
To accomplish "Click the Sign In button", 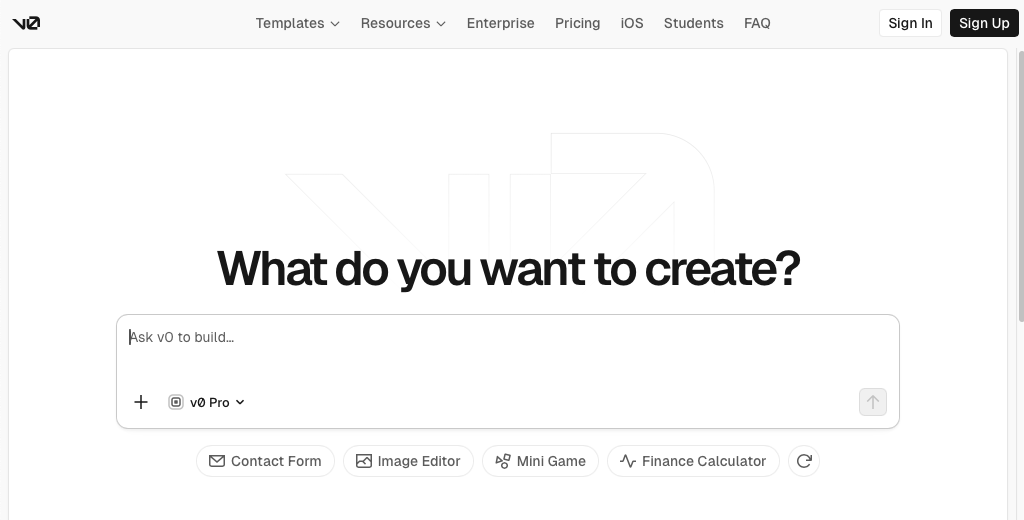I will pyautogui.click(x=910, y=23).
